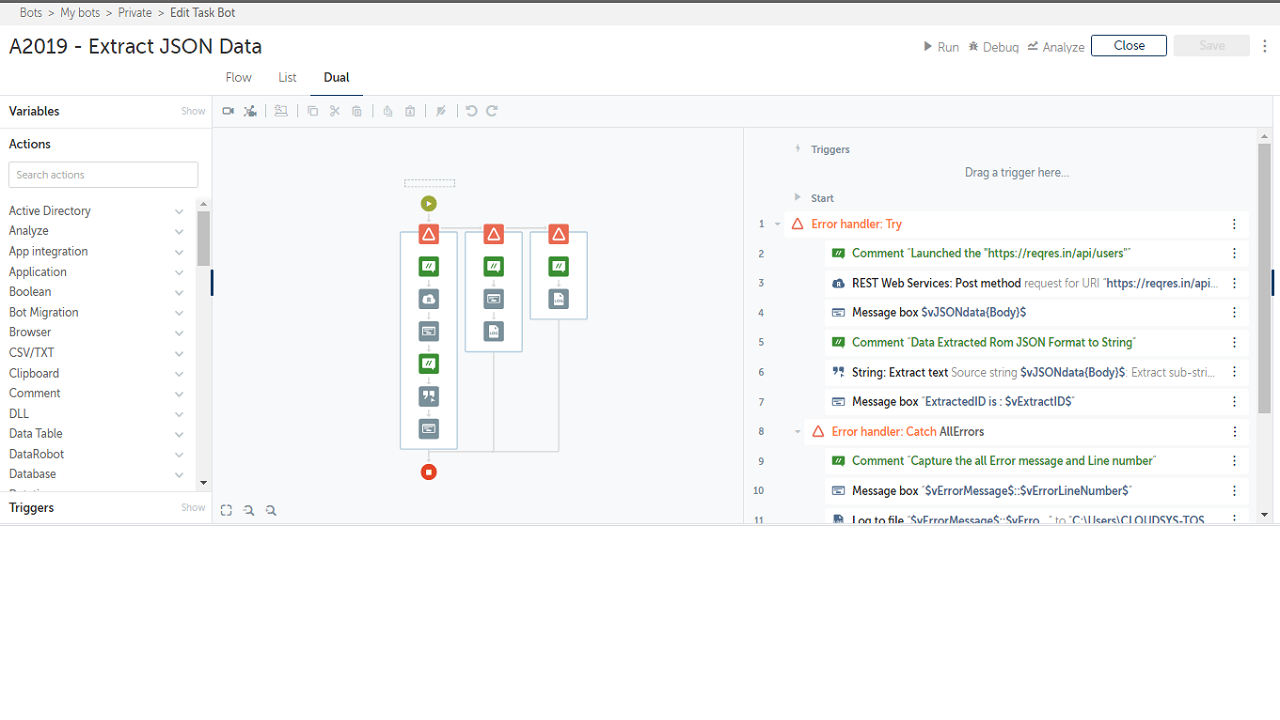This screenshot has height=720, width=1280.
Task: Undo the last change
Action: pyautogui.click(x=472, y=111)
